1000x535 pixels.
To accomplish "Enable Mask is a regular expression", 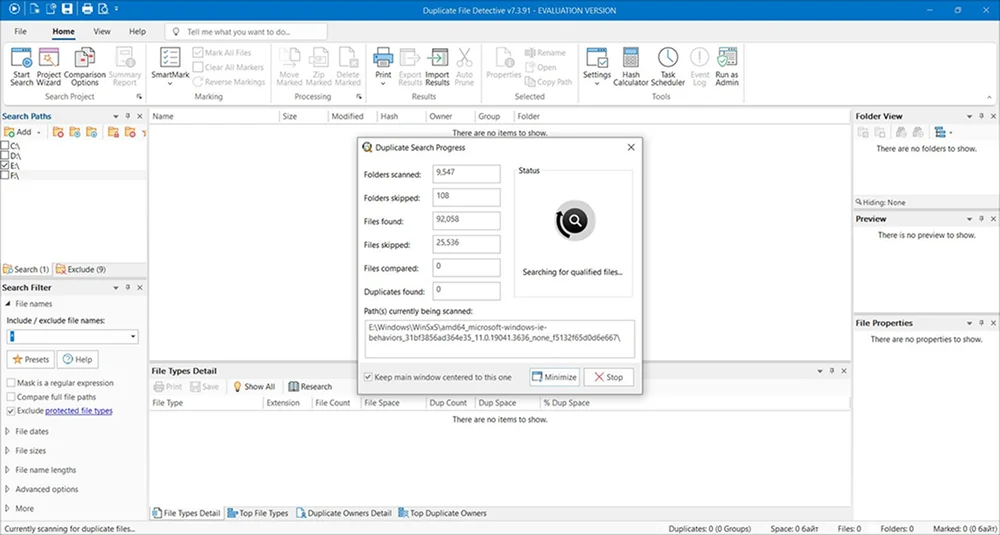I will [11, 383].
